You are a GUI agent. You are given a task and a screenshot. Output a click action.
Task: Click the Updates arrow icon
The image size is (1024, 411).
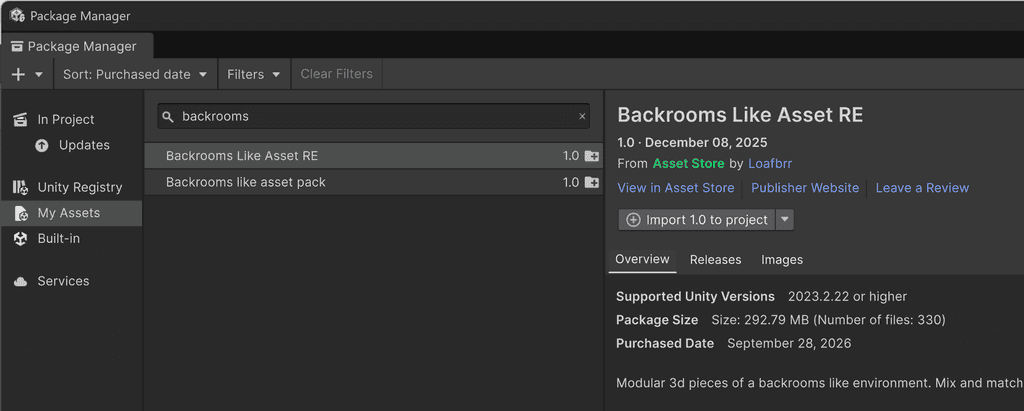click(x=42, y=145)
